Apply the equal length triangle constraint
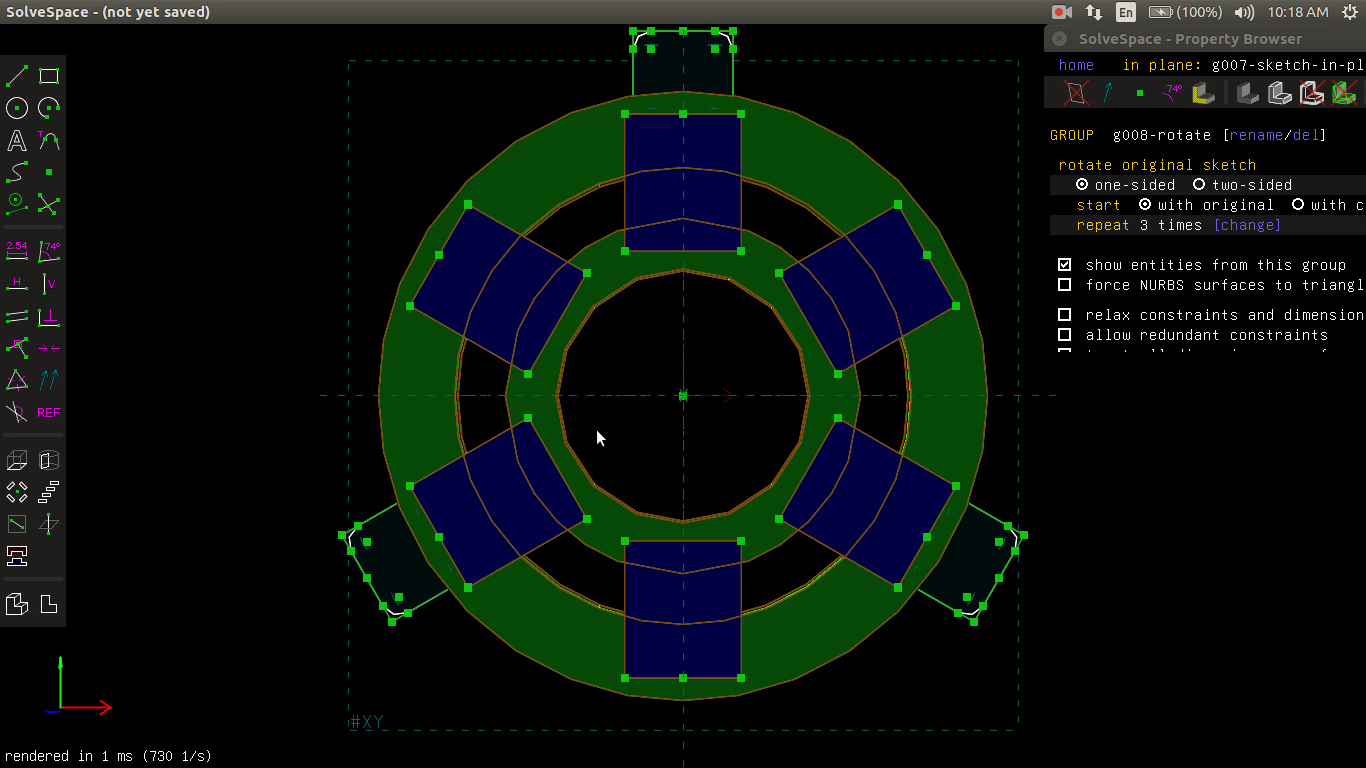The image size is (1366, 768). click(x=17, y=380)
